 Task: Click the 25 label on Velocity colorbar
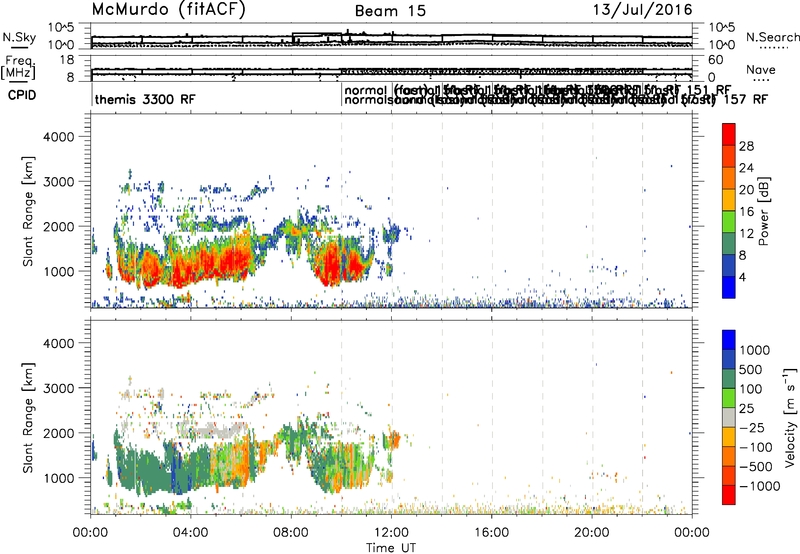tap(746, 409)
